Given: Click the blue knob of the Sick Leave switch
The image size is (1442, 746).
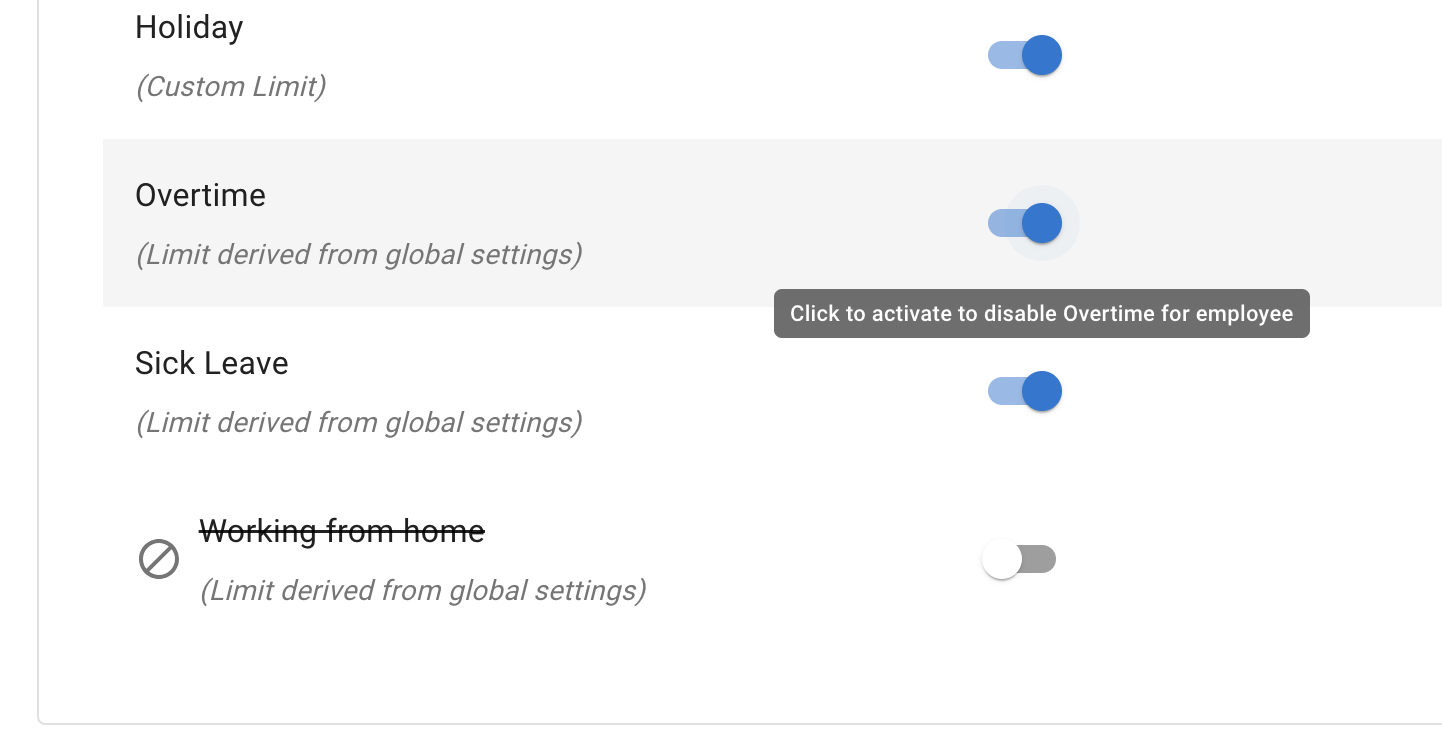Looking at the screenshot, I should coord(1042,391).
